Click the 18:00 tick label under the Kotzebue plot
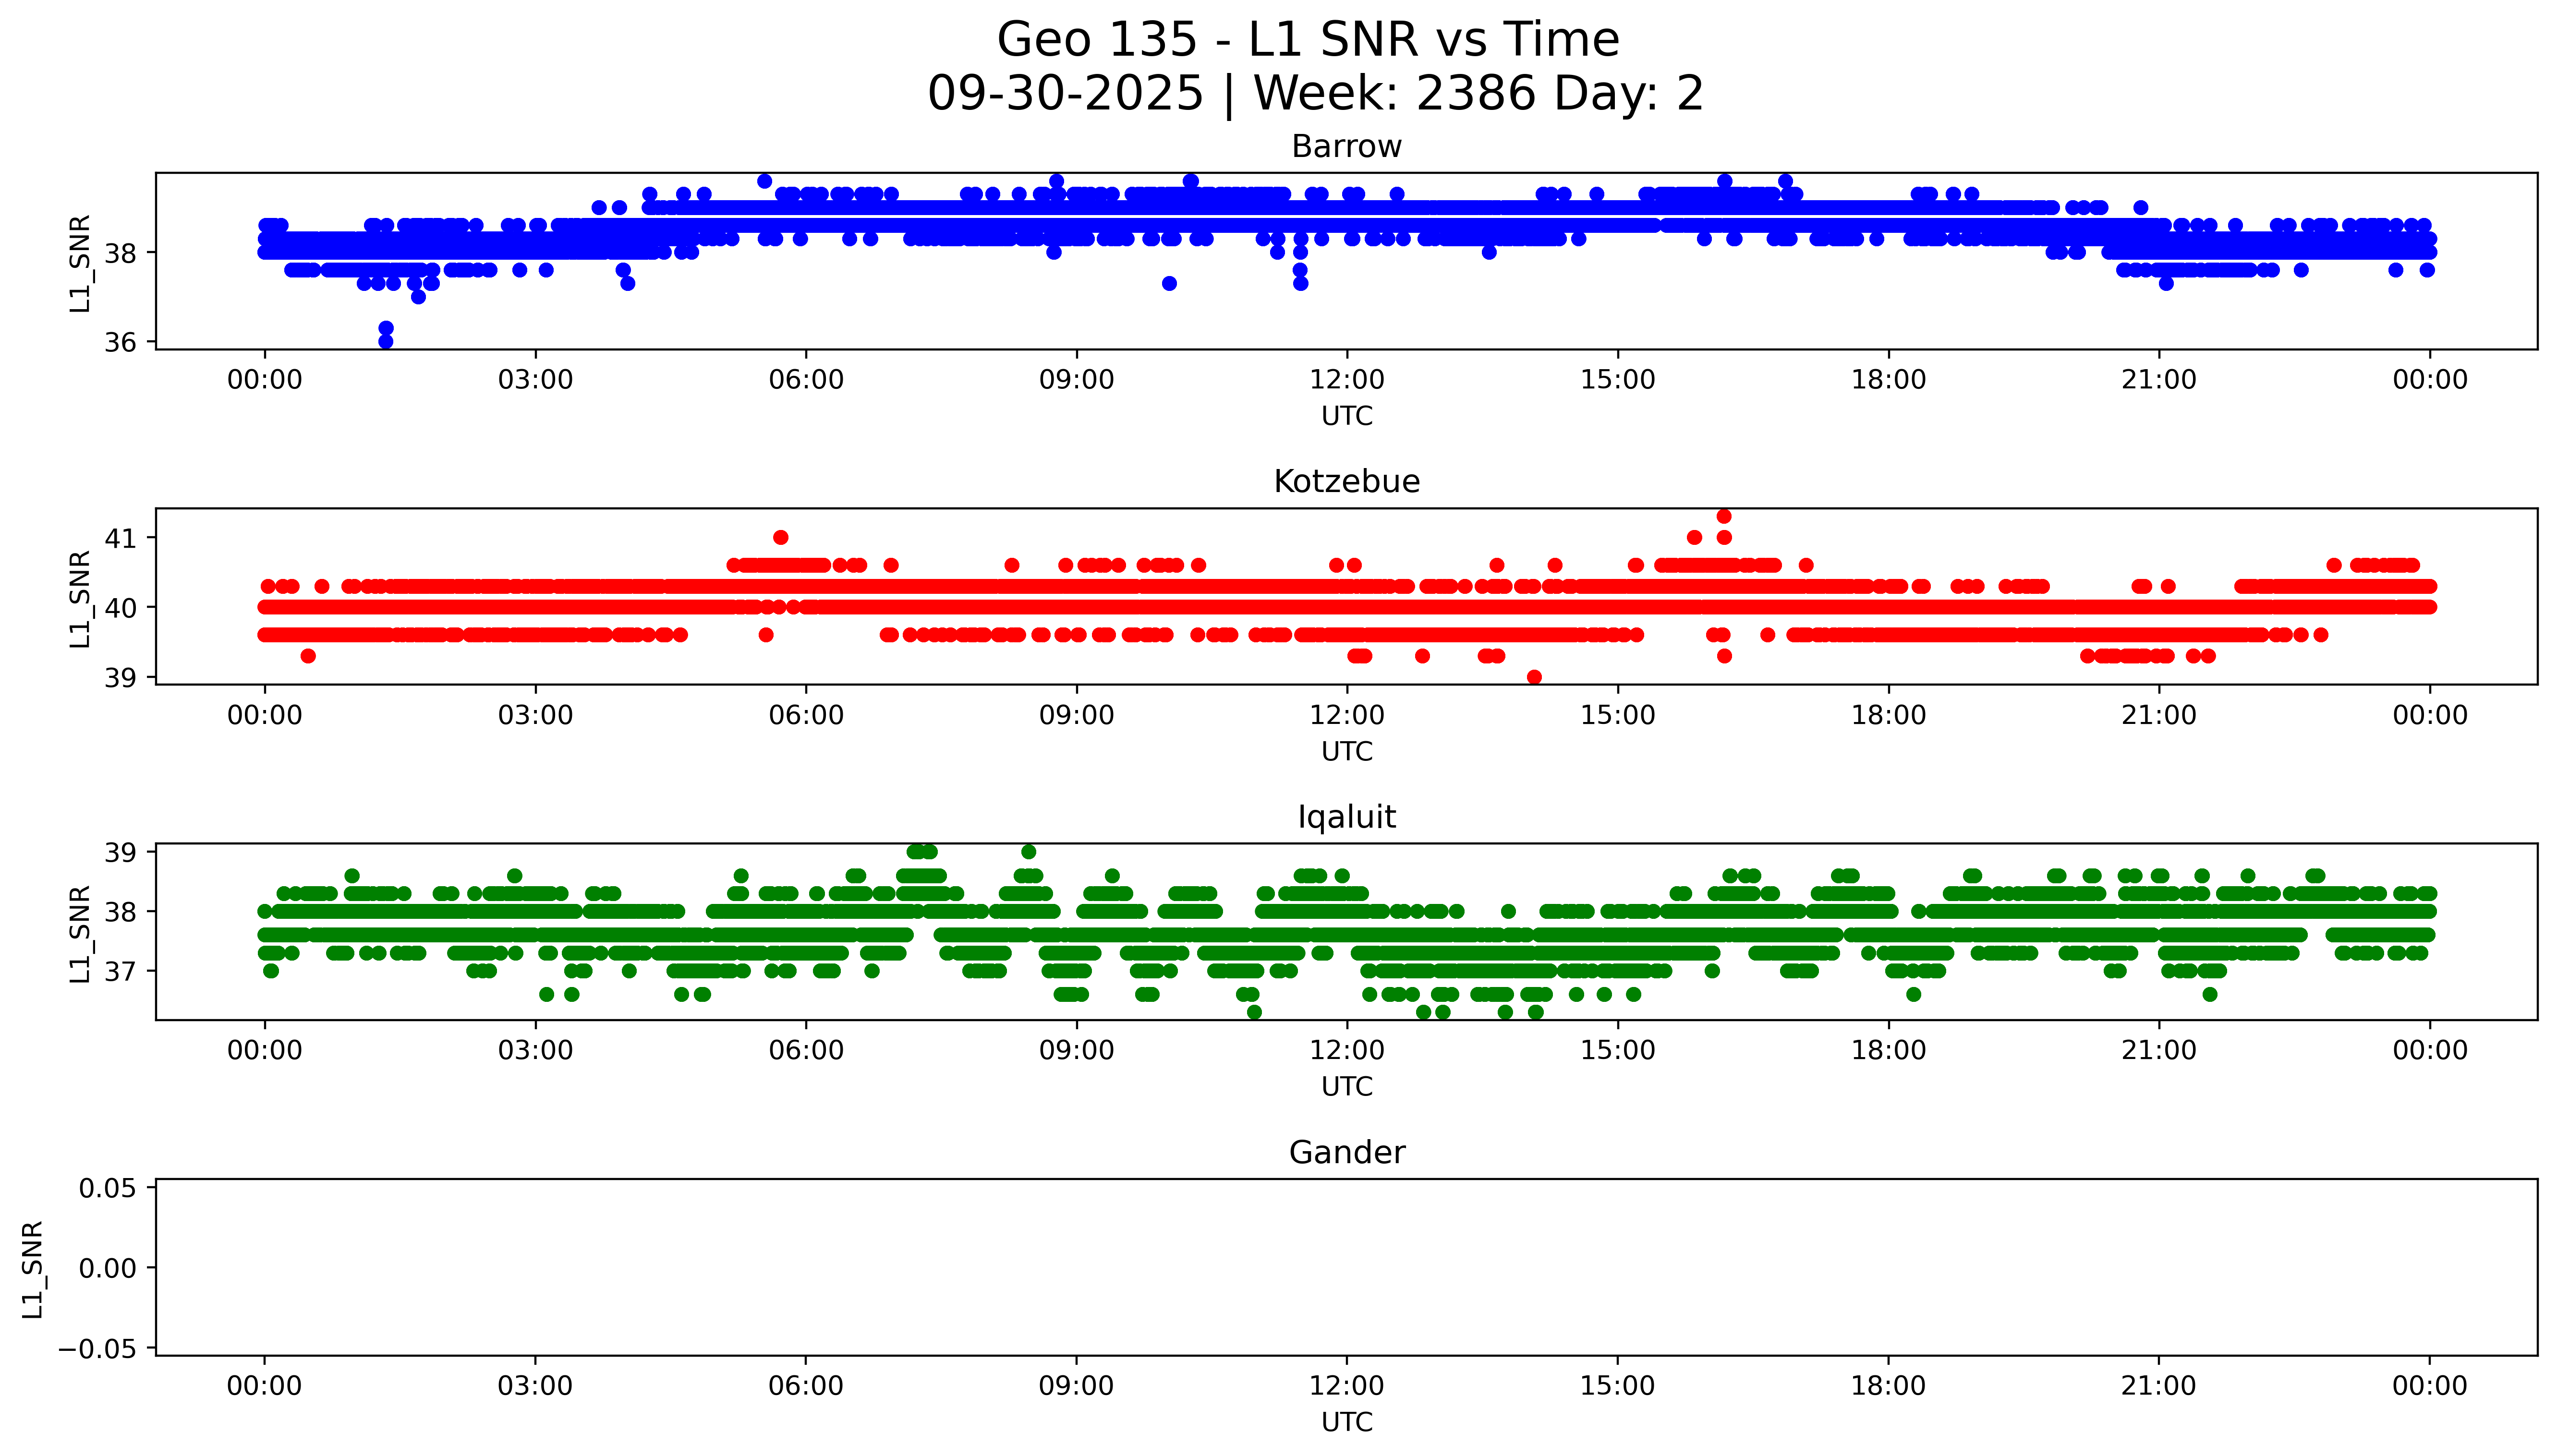The height and width of the screenshot is (1456, 2557). click(1888, 715)
